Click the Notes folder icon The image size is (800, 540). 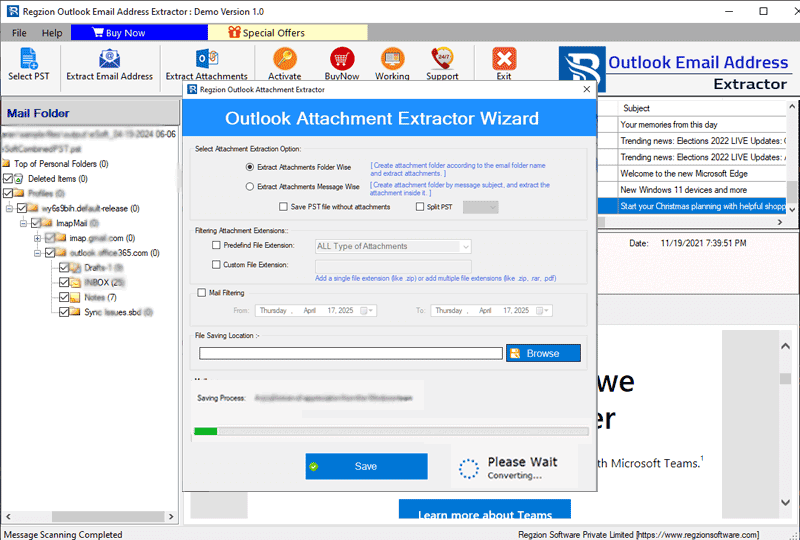click(75, 298)
